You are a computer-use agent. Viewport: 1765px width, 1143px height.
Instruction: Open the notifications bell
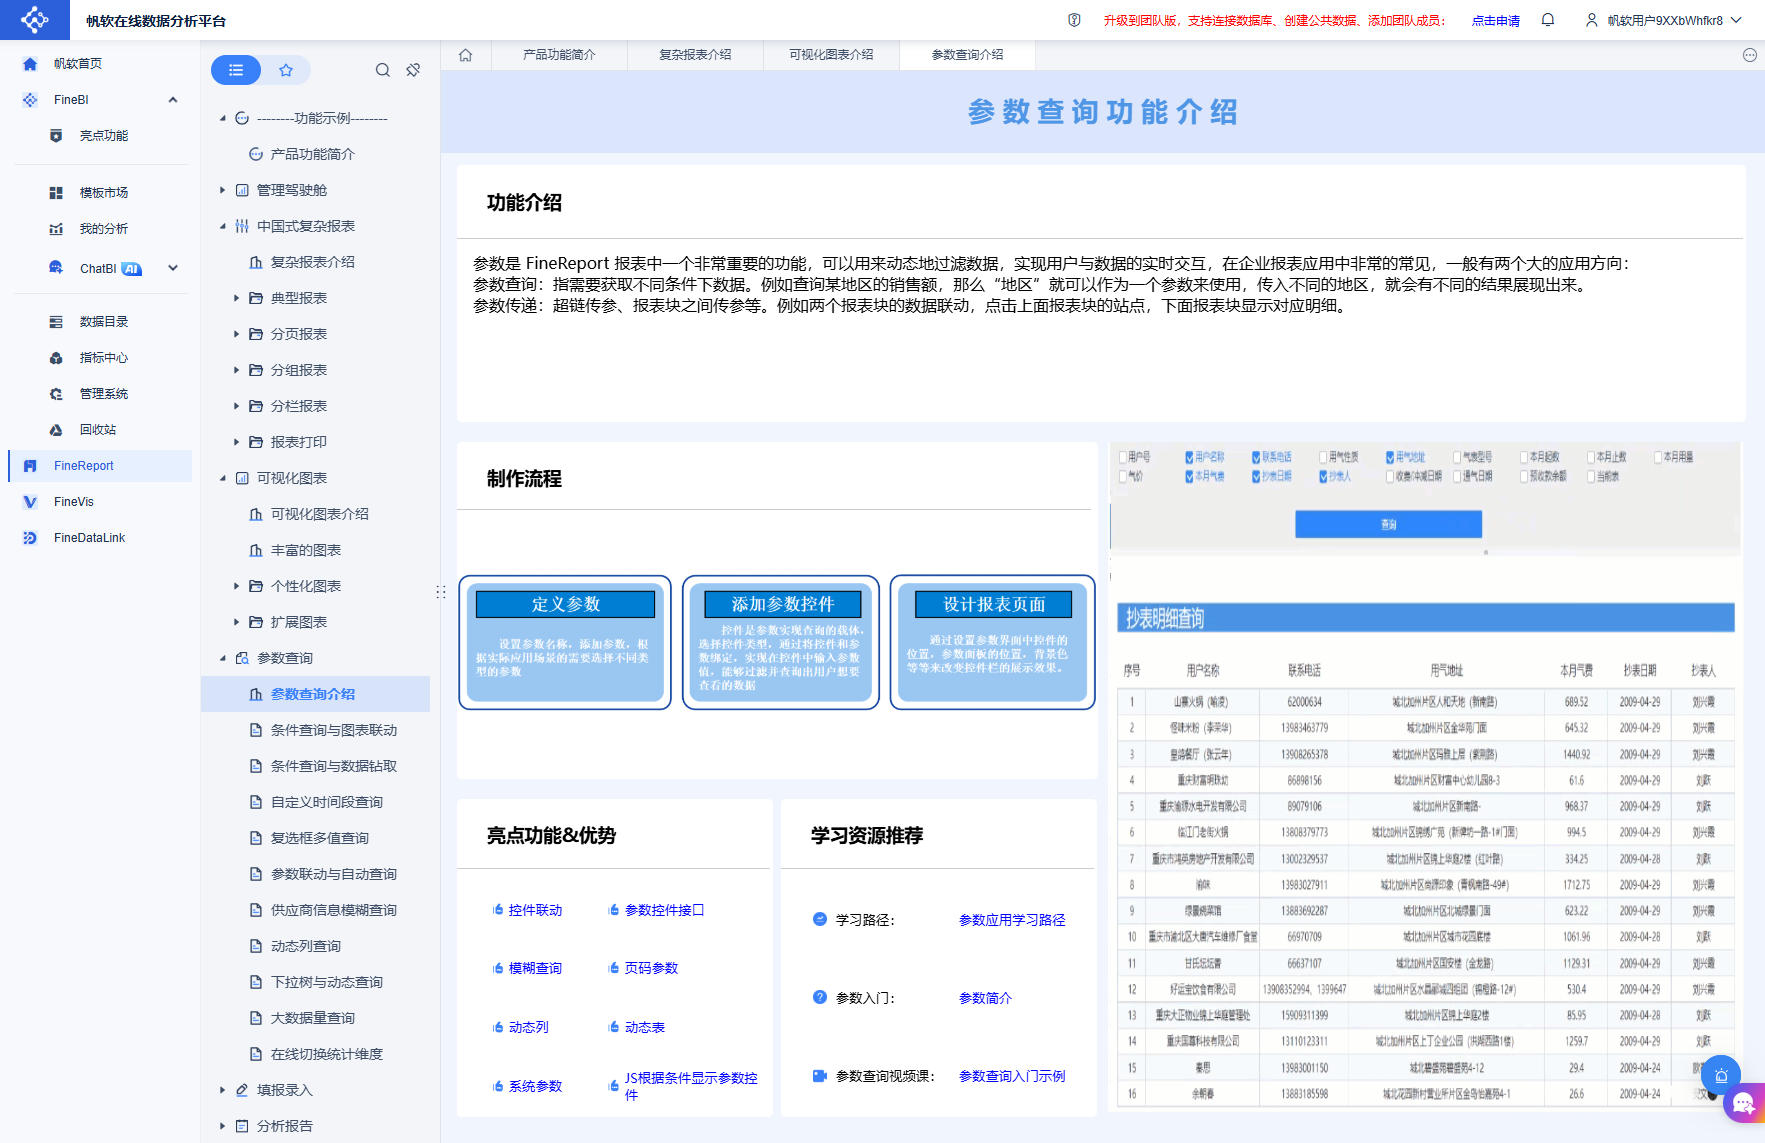(x=1547, y=20)
